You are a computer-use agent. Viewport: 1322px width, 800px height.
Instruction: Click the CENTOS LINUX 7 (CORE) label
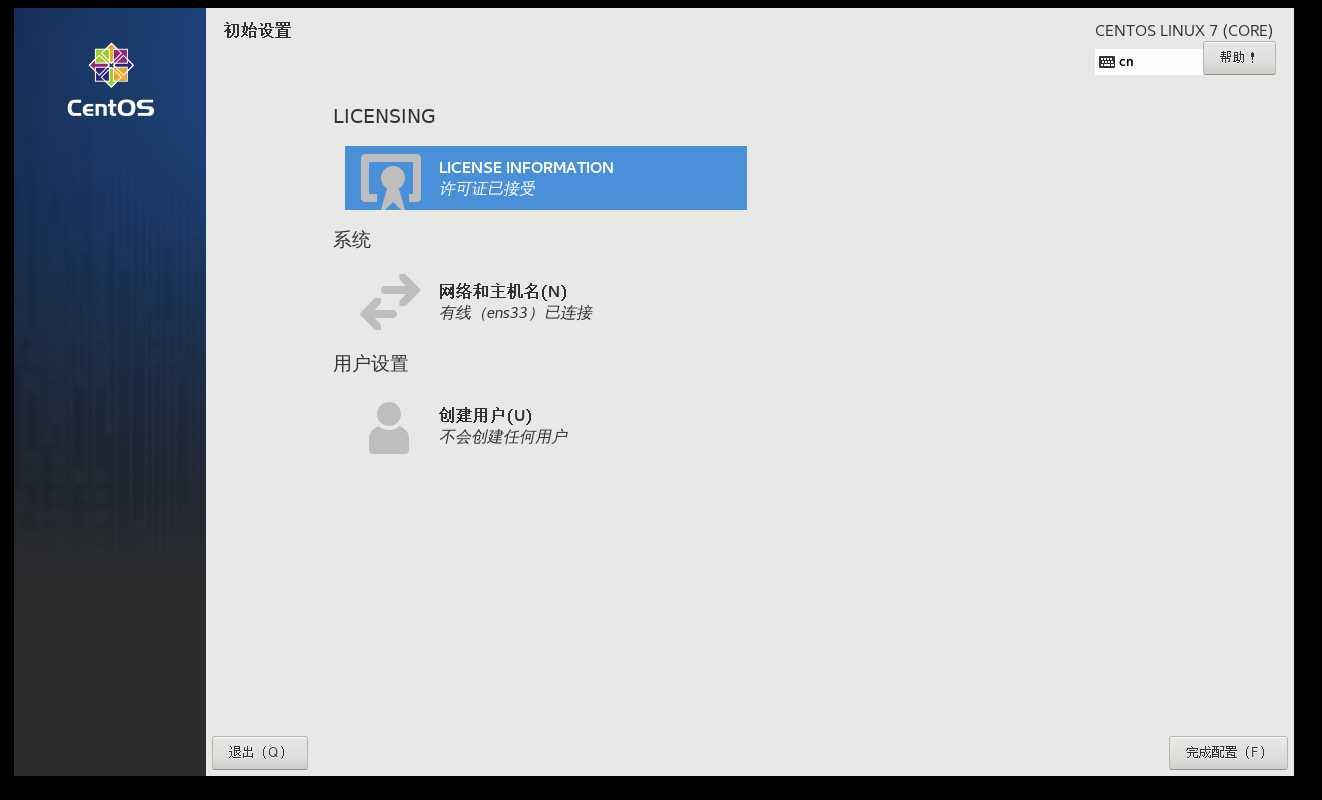pyautogui.click(x=1184, y=31)
